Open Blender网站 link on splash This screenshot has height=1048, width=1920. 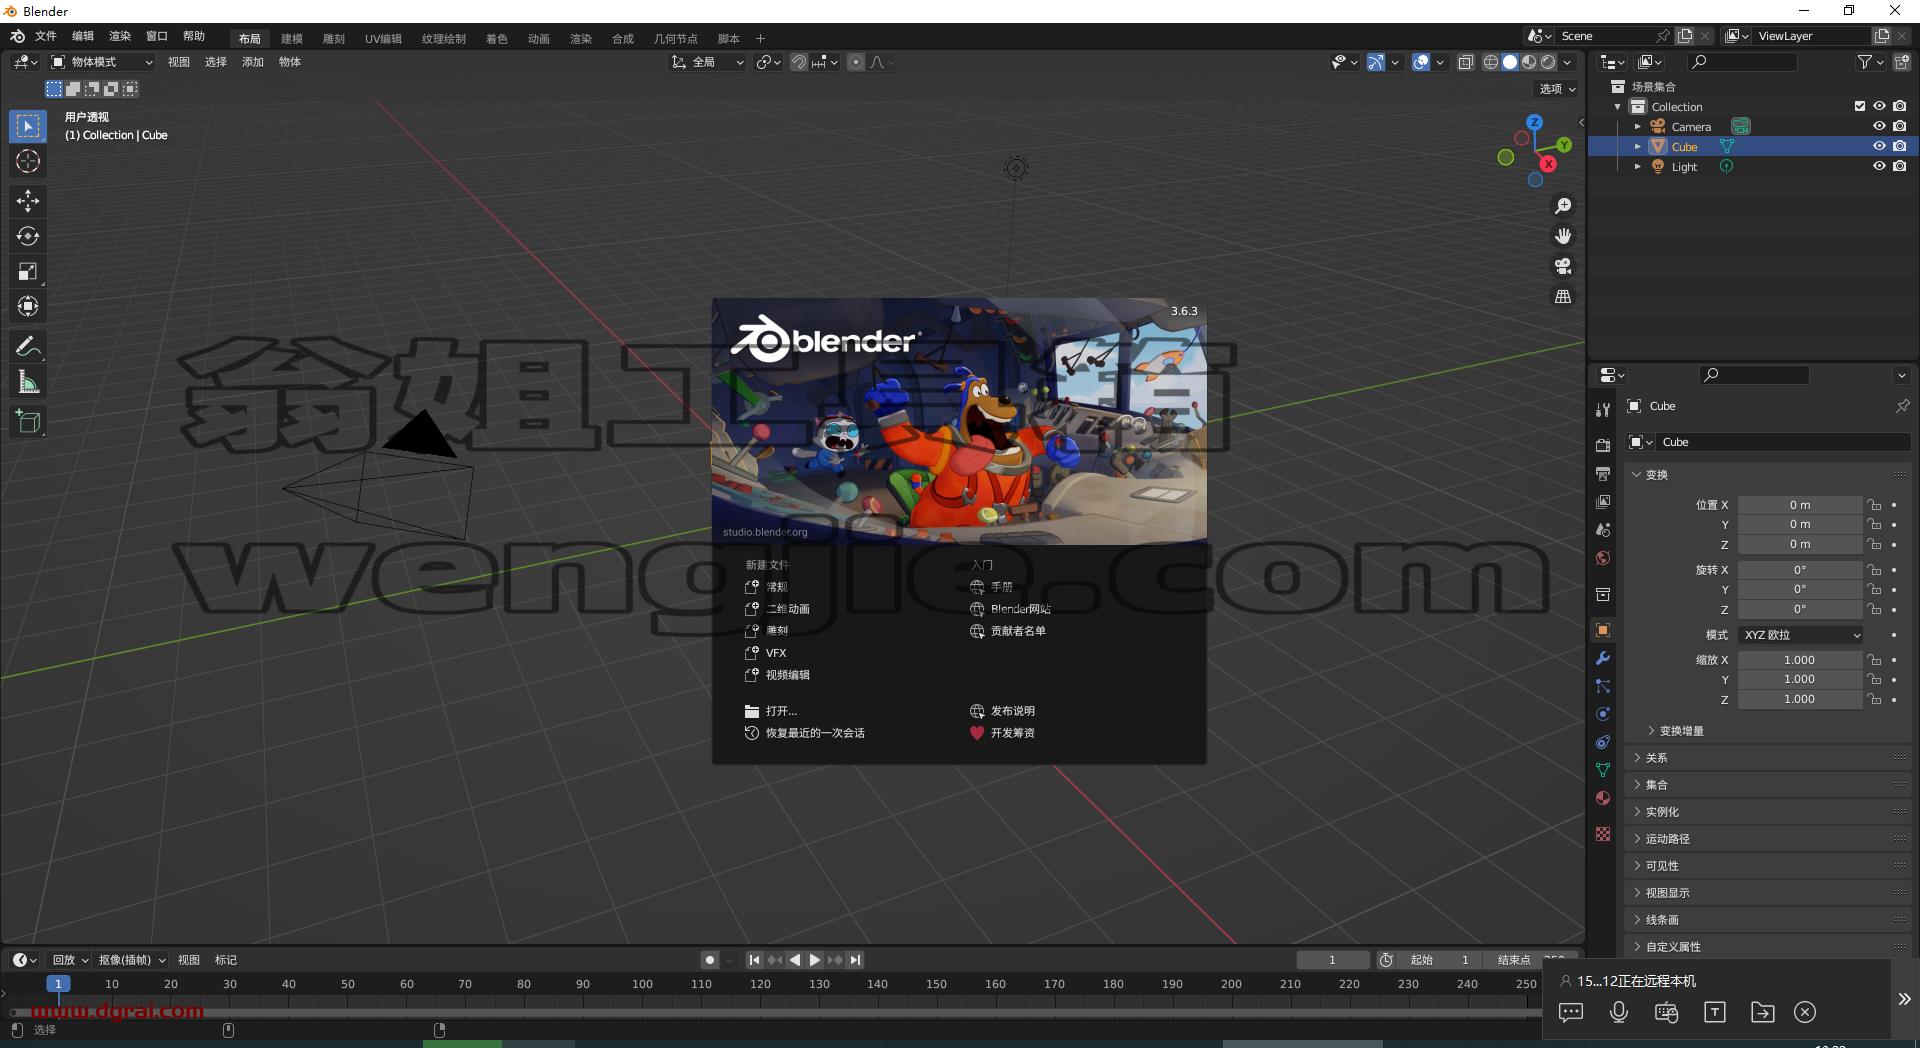(x=1010, y=609)
